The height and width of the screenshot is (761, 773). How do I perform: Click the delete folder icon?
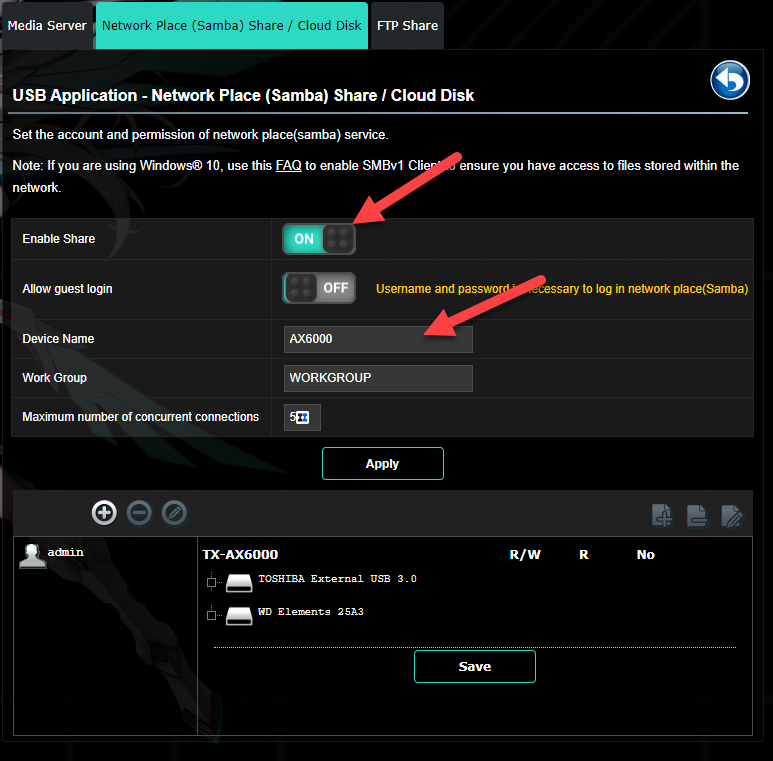[x=697, y=516]
